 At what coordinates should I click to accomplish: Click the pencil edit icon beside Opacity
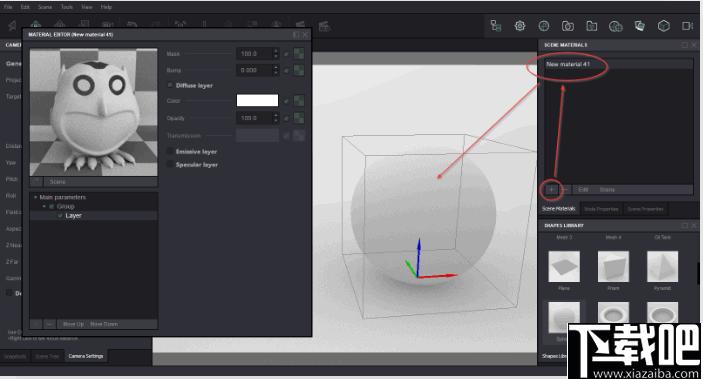tap(286, 118)
